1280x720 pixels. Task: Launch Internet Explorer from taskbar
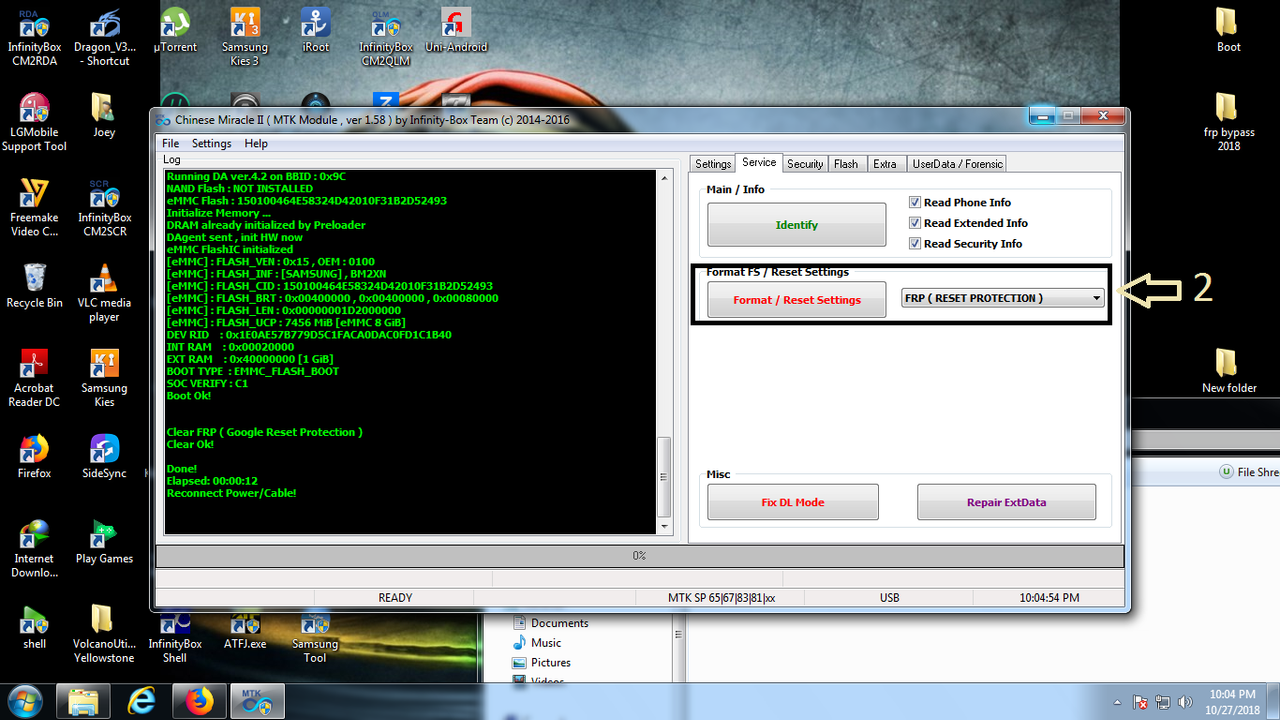click(x=142, y=702)
